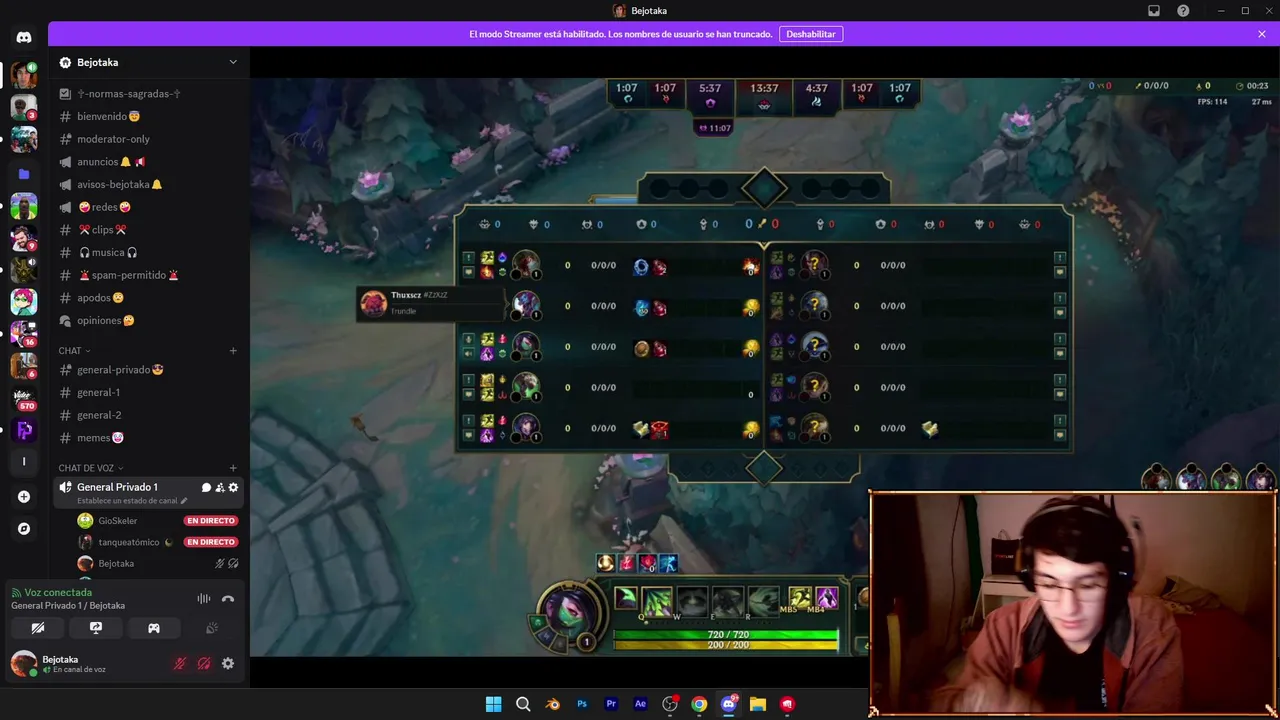This screenshot has height=720, width=1280.
Task: Open the Discord inbox icon in title bar
Action: 1154,11
